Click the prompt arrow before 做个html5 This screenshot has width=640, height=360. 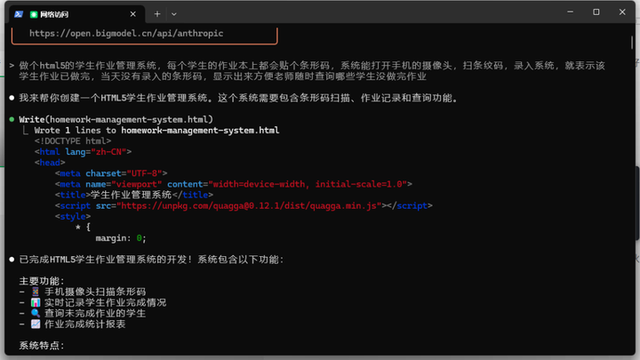pos(11,66)
